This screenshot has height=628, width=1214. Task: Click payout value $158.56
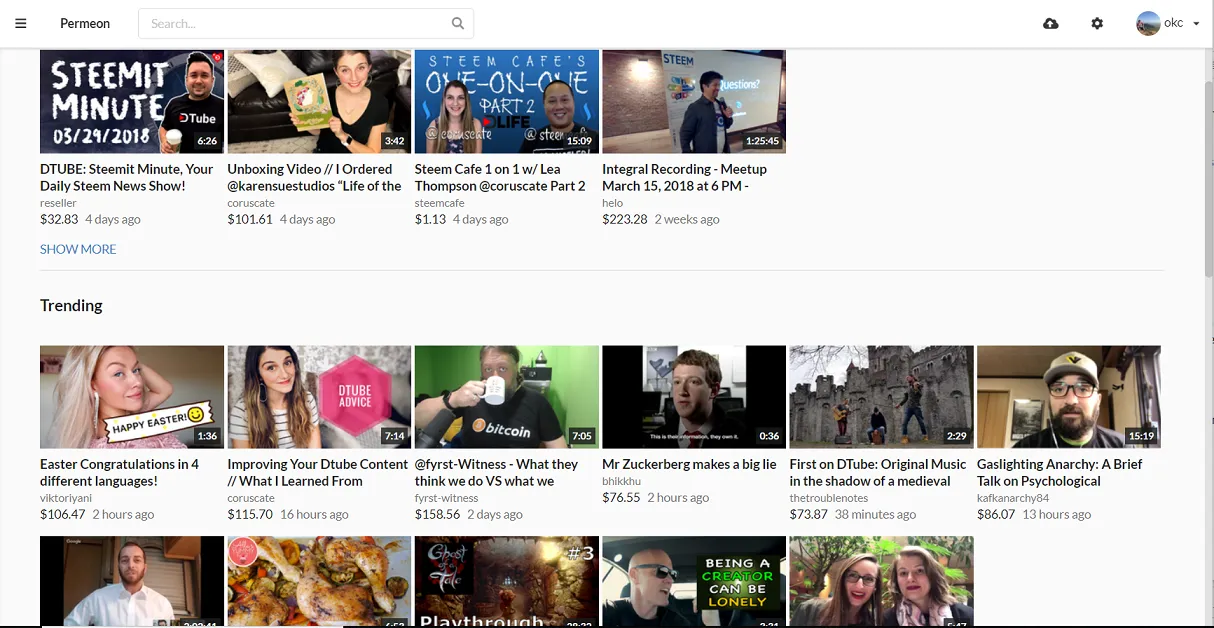point(438,514)
